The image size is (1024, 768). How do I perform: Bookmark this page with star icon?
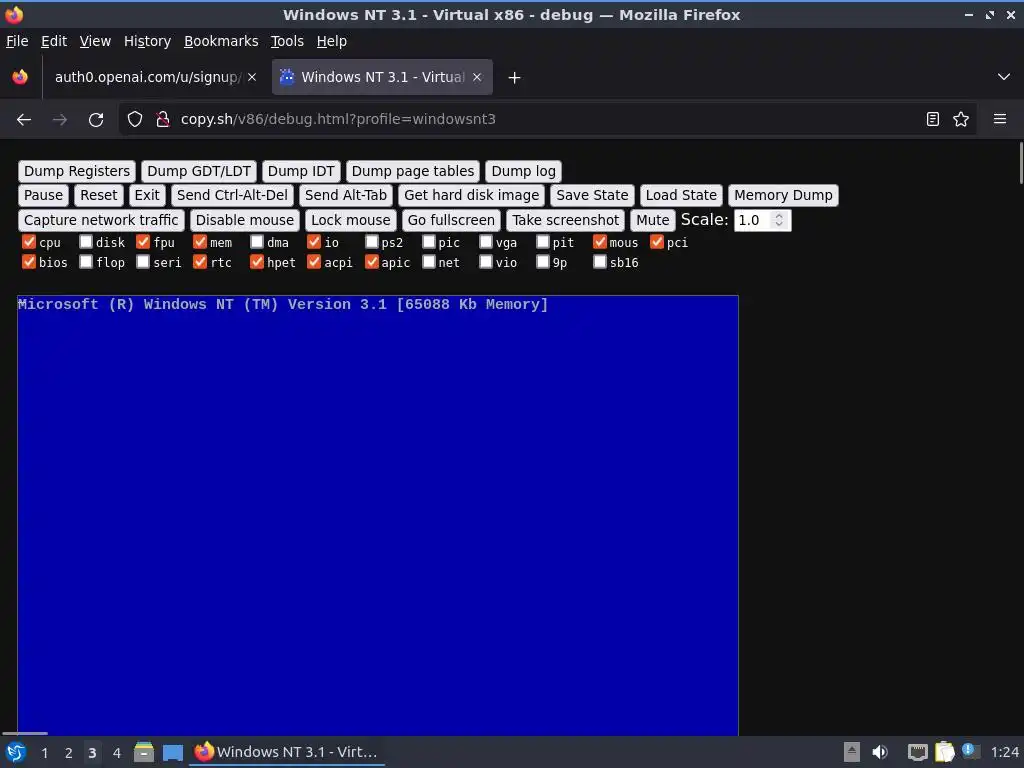pos(961,120)
